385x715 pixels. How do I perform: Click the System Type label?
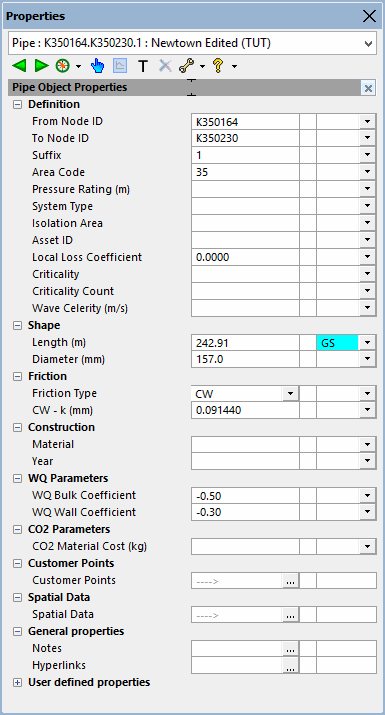62,207
